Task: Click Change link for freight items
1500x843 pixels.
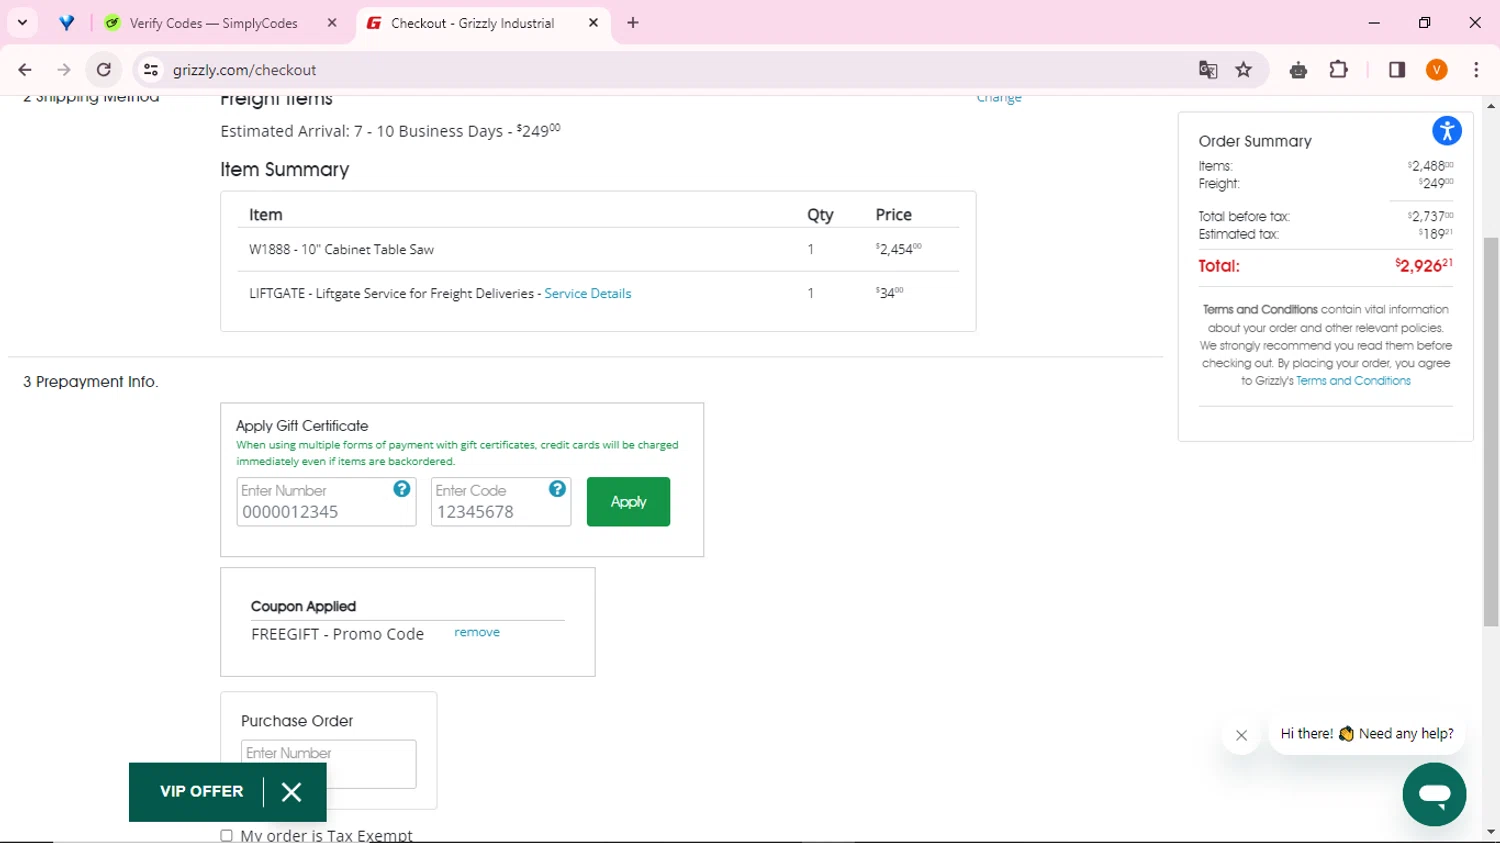Action: 999,98
